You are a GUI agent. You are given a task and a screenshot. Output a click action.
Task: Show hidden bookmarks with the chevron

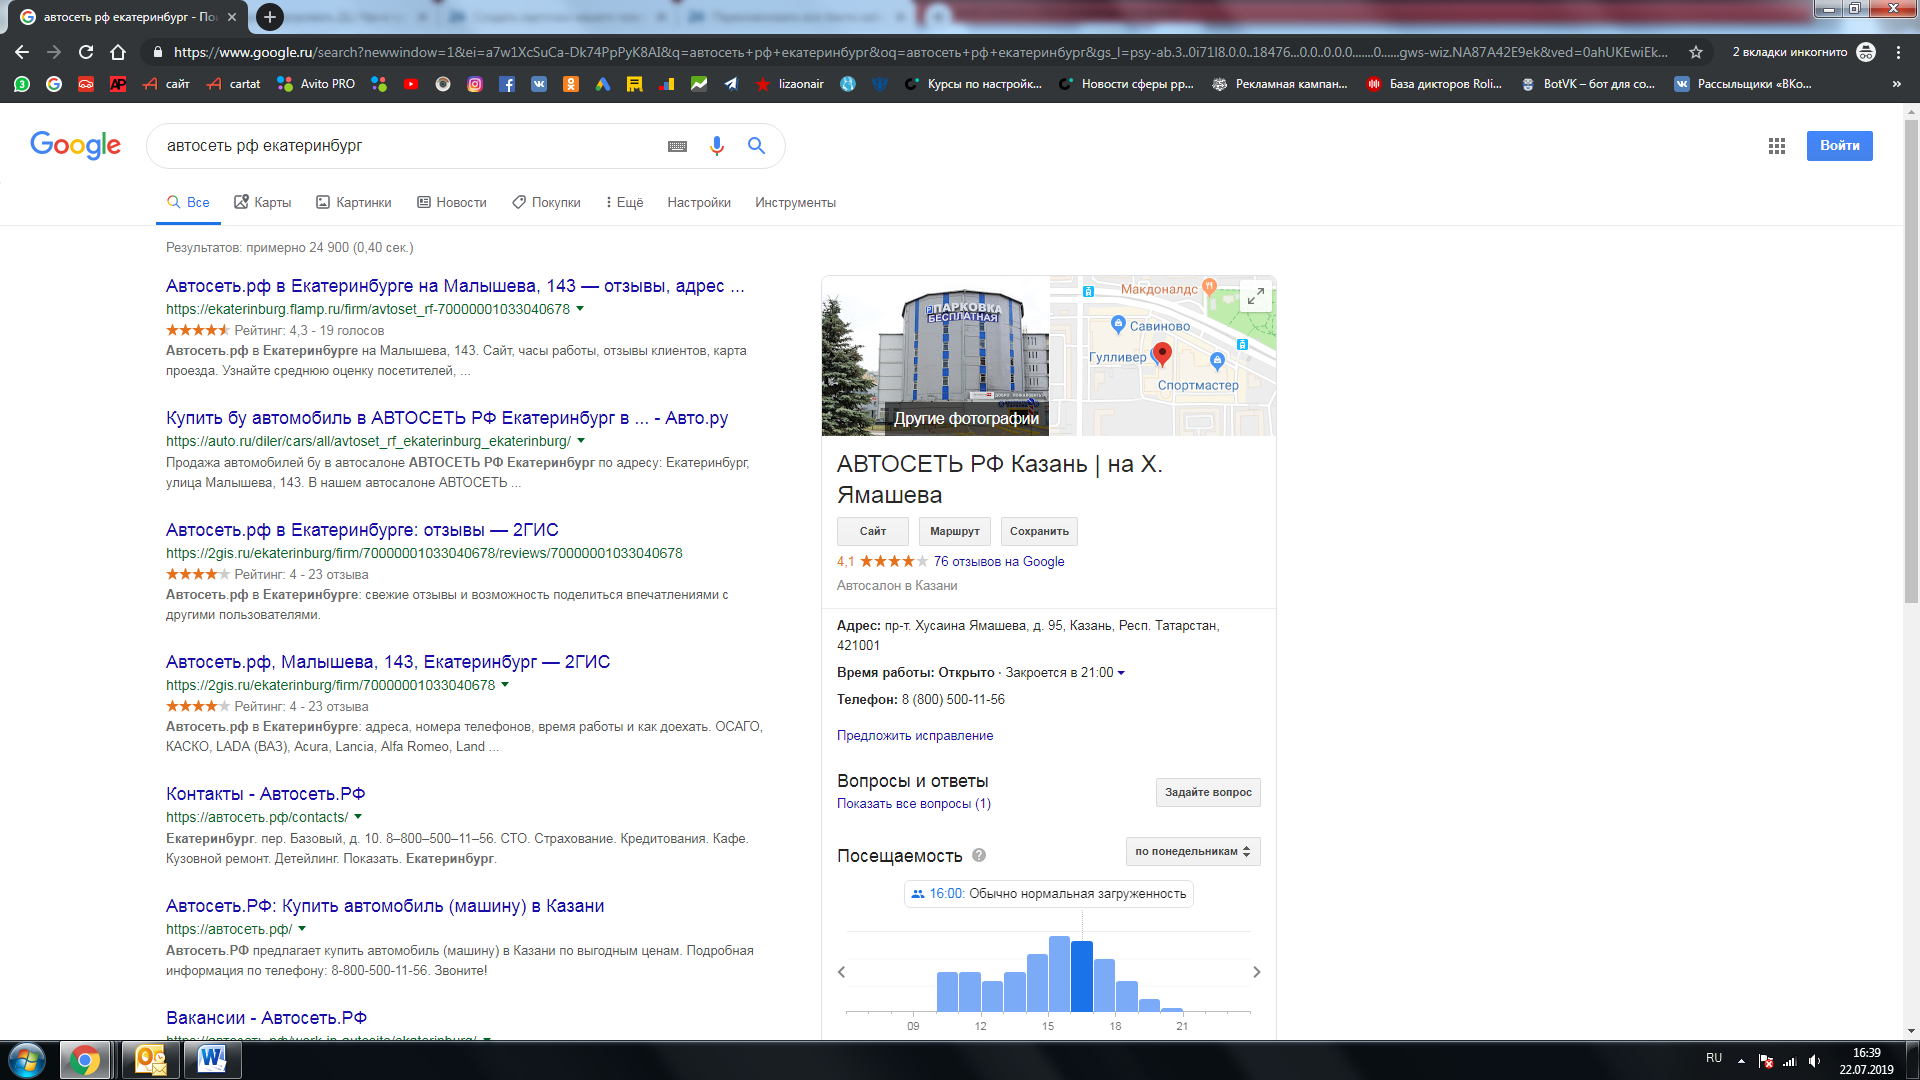1897,84
